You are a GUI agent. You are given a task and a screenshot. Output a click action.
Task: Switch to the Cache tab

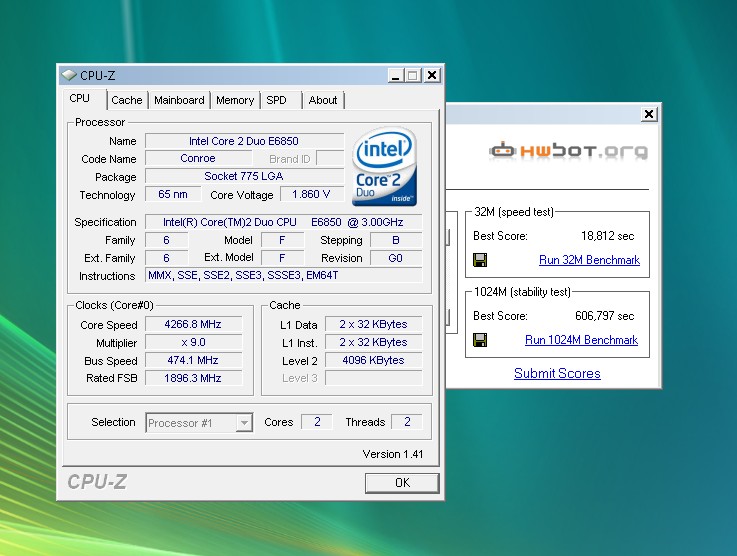(127, 100)
